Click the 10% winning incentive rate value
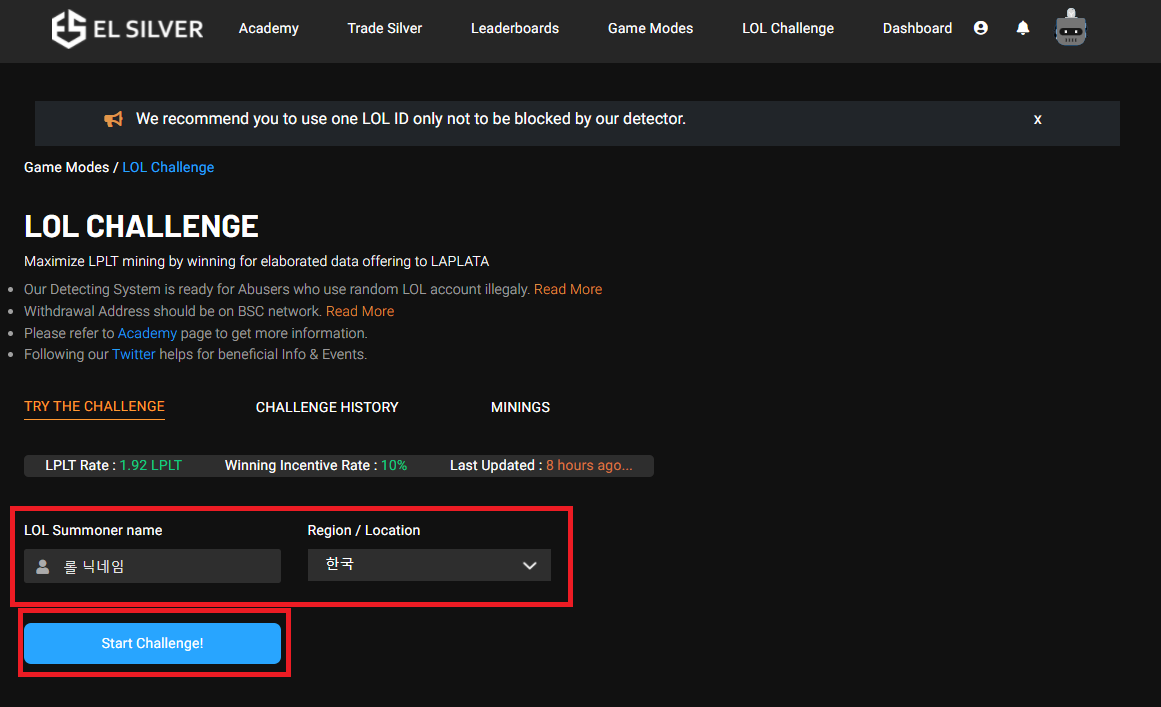 pos(394,466)
